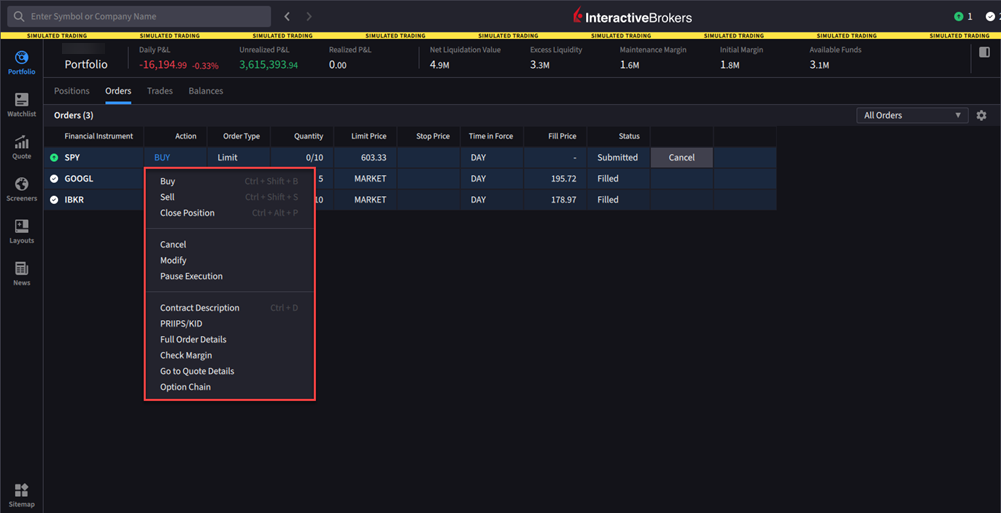Screen dimensions: 1001x513
Task: Click the 178.97 fill price cell
Action: click(555, 200)
